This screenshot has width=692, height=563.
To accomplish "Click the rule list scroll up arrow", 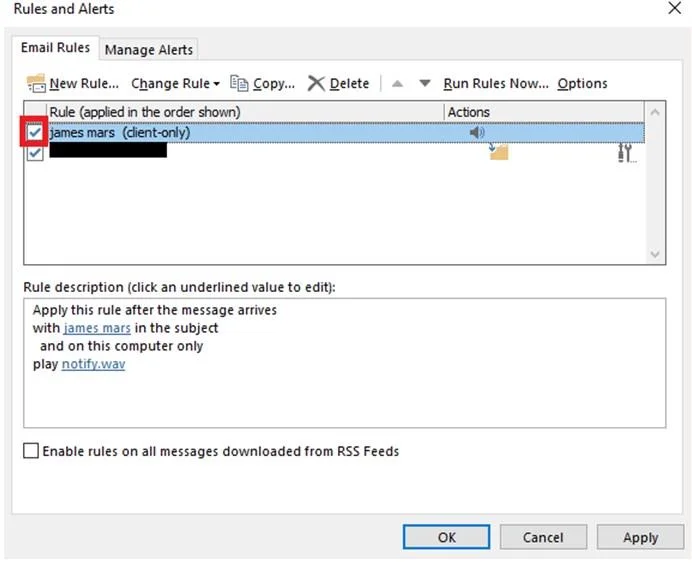I will (655, 112).
